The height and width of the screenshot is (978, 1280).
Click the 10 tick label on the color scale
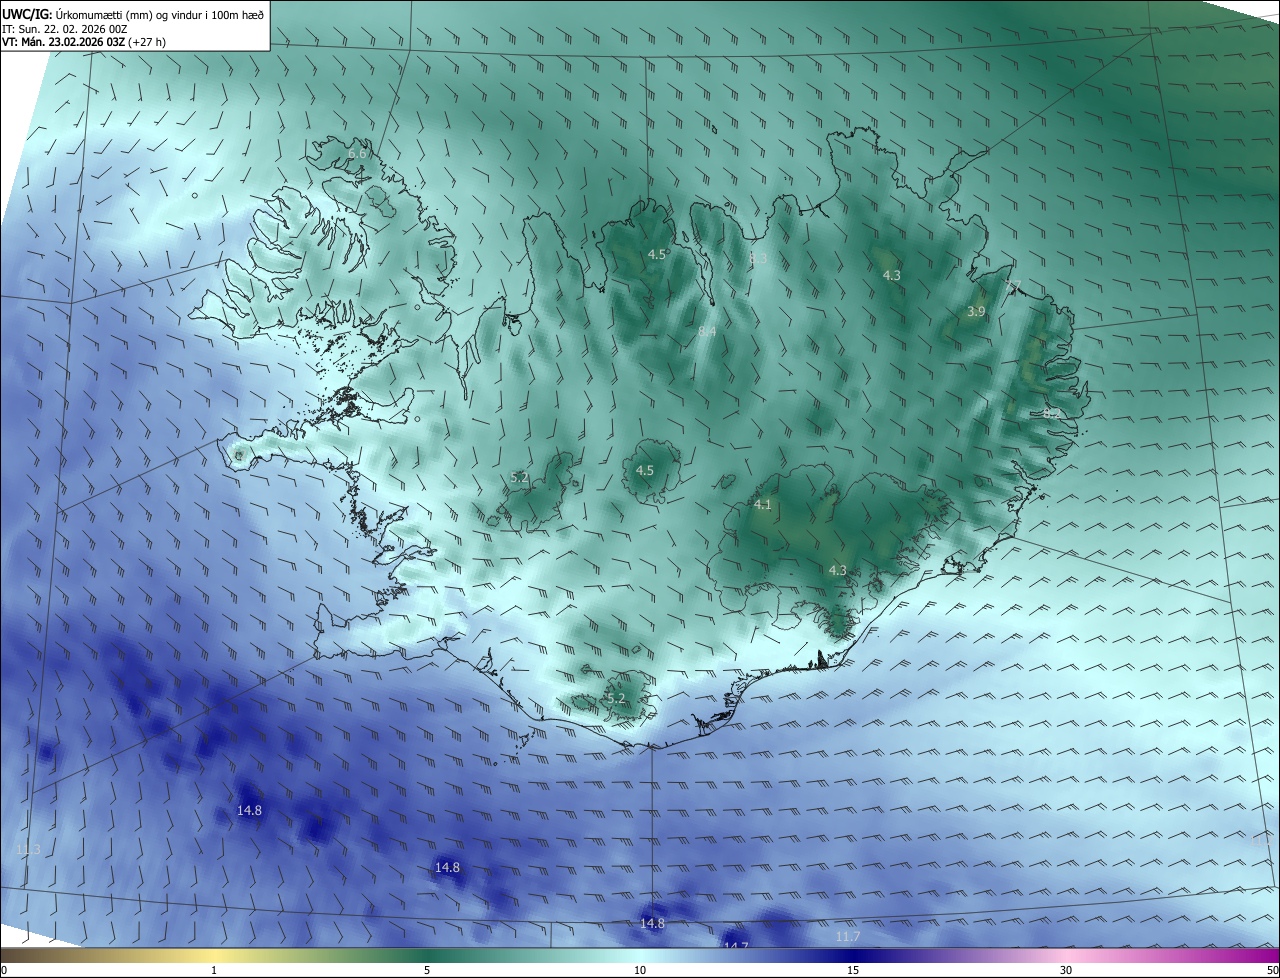click(640, 970)
